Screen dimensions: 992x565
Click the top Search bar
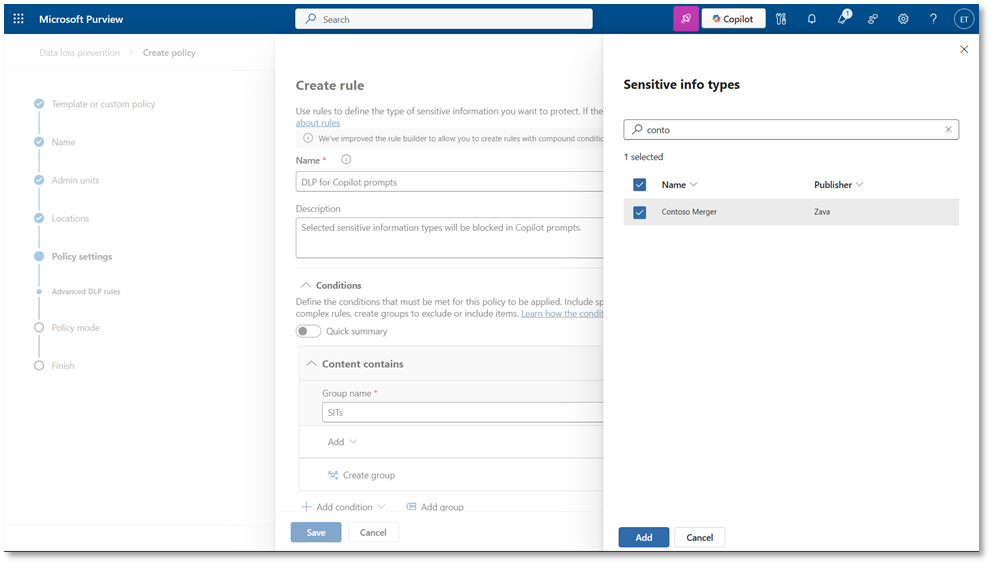coord(443,19)
